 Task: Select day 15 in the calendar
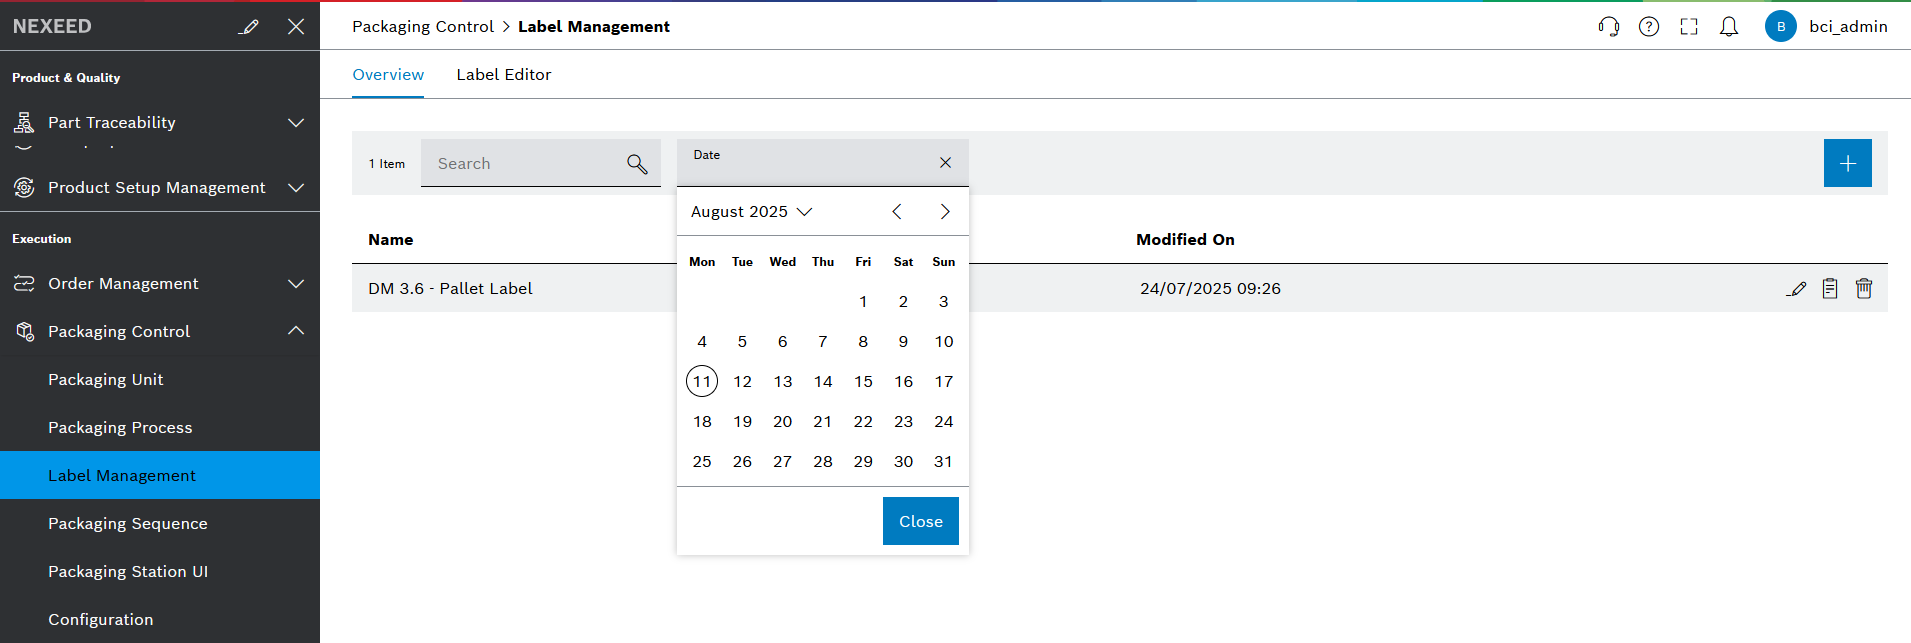862,381
